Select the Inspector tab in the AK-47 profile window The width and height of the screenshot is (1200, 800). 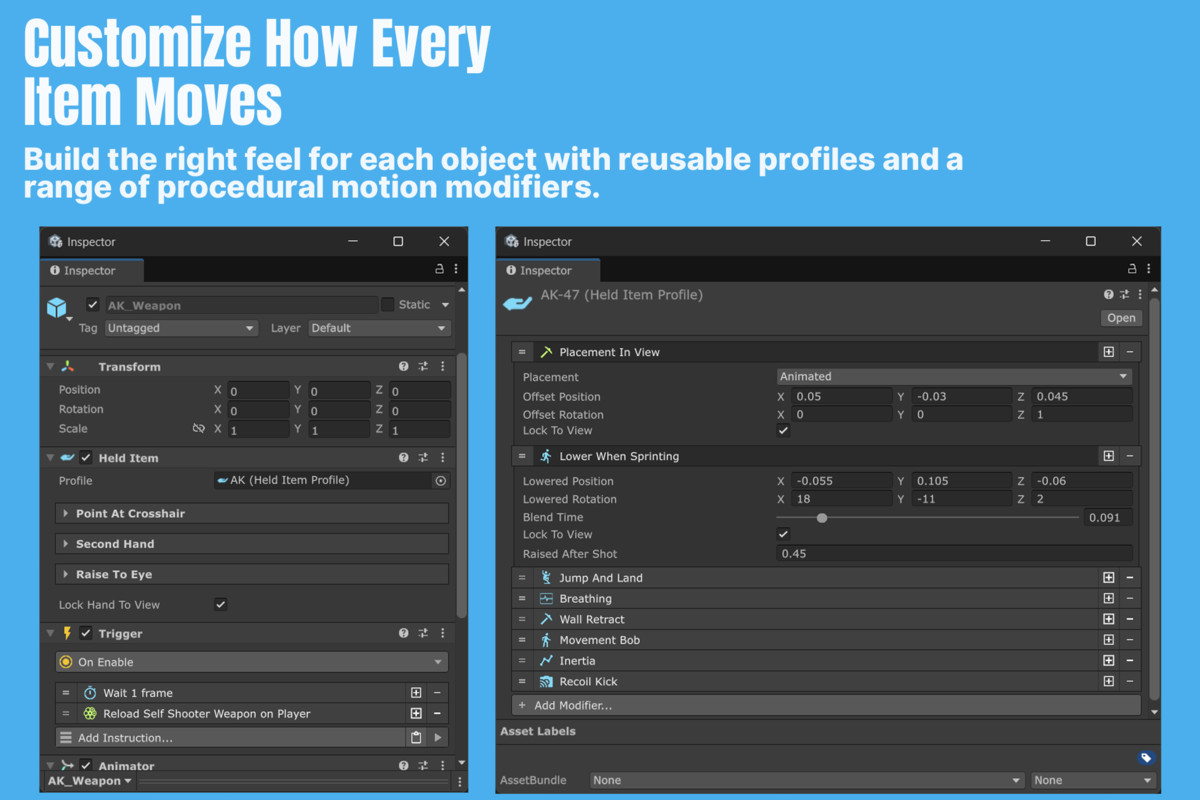click(548, 271)
